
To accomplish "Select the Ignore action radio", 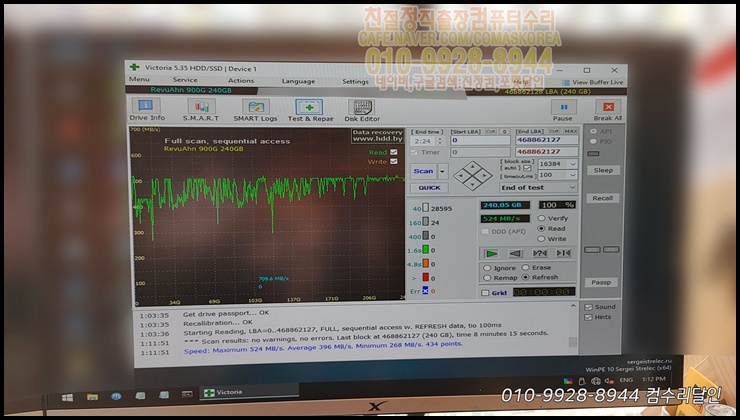I will coord(487,268).
